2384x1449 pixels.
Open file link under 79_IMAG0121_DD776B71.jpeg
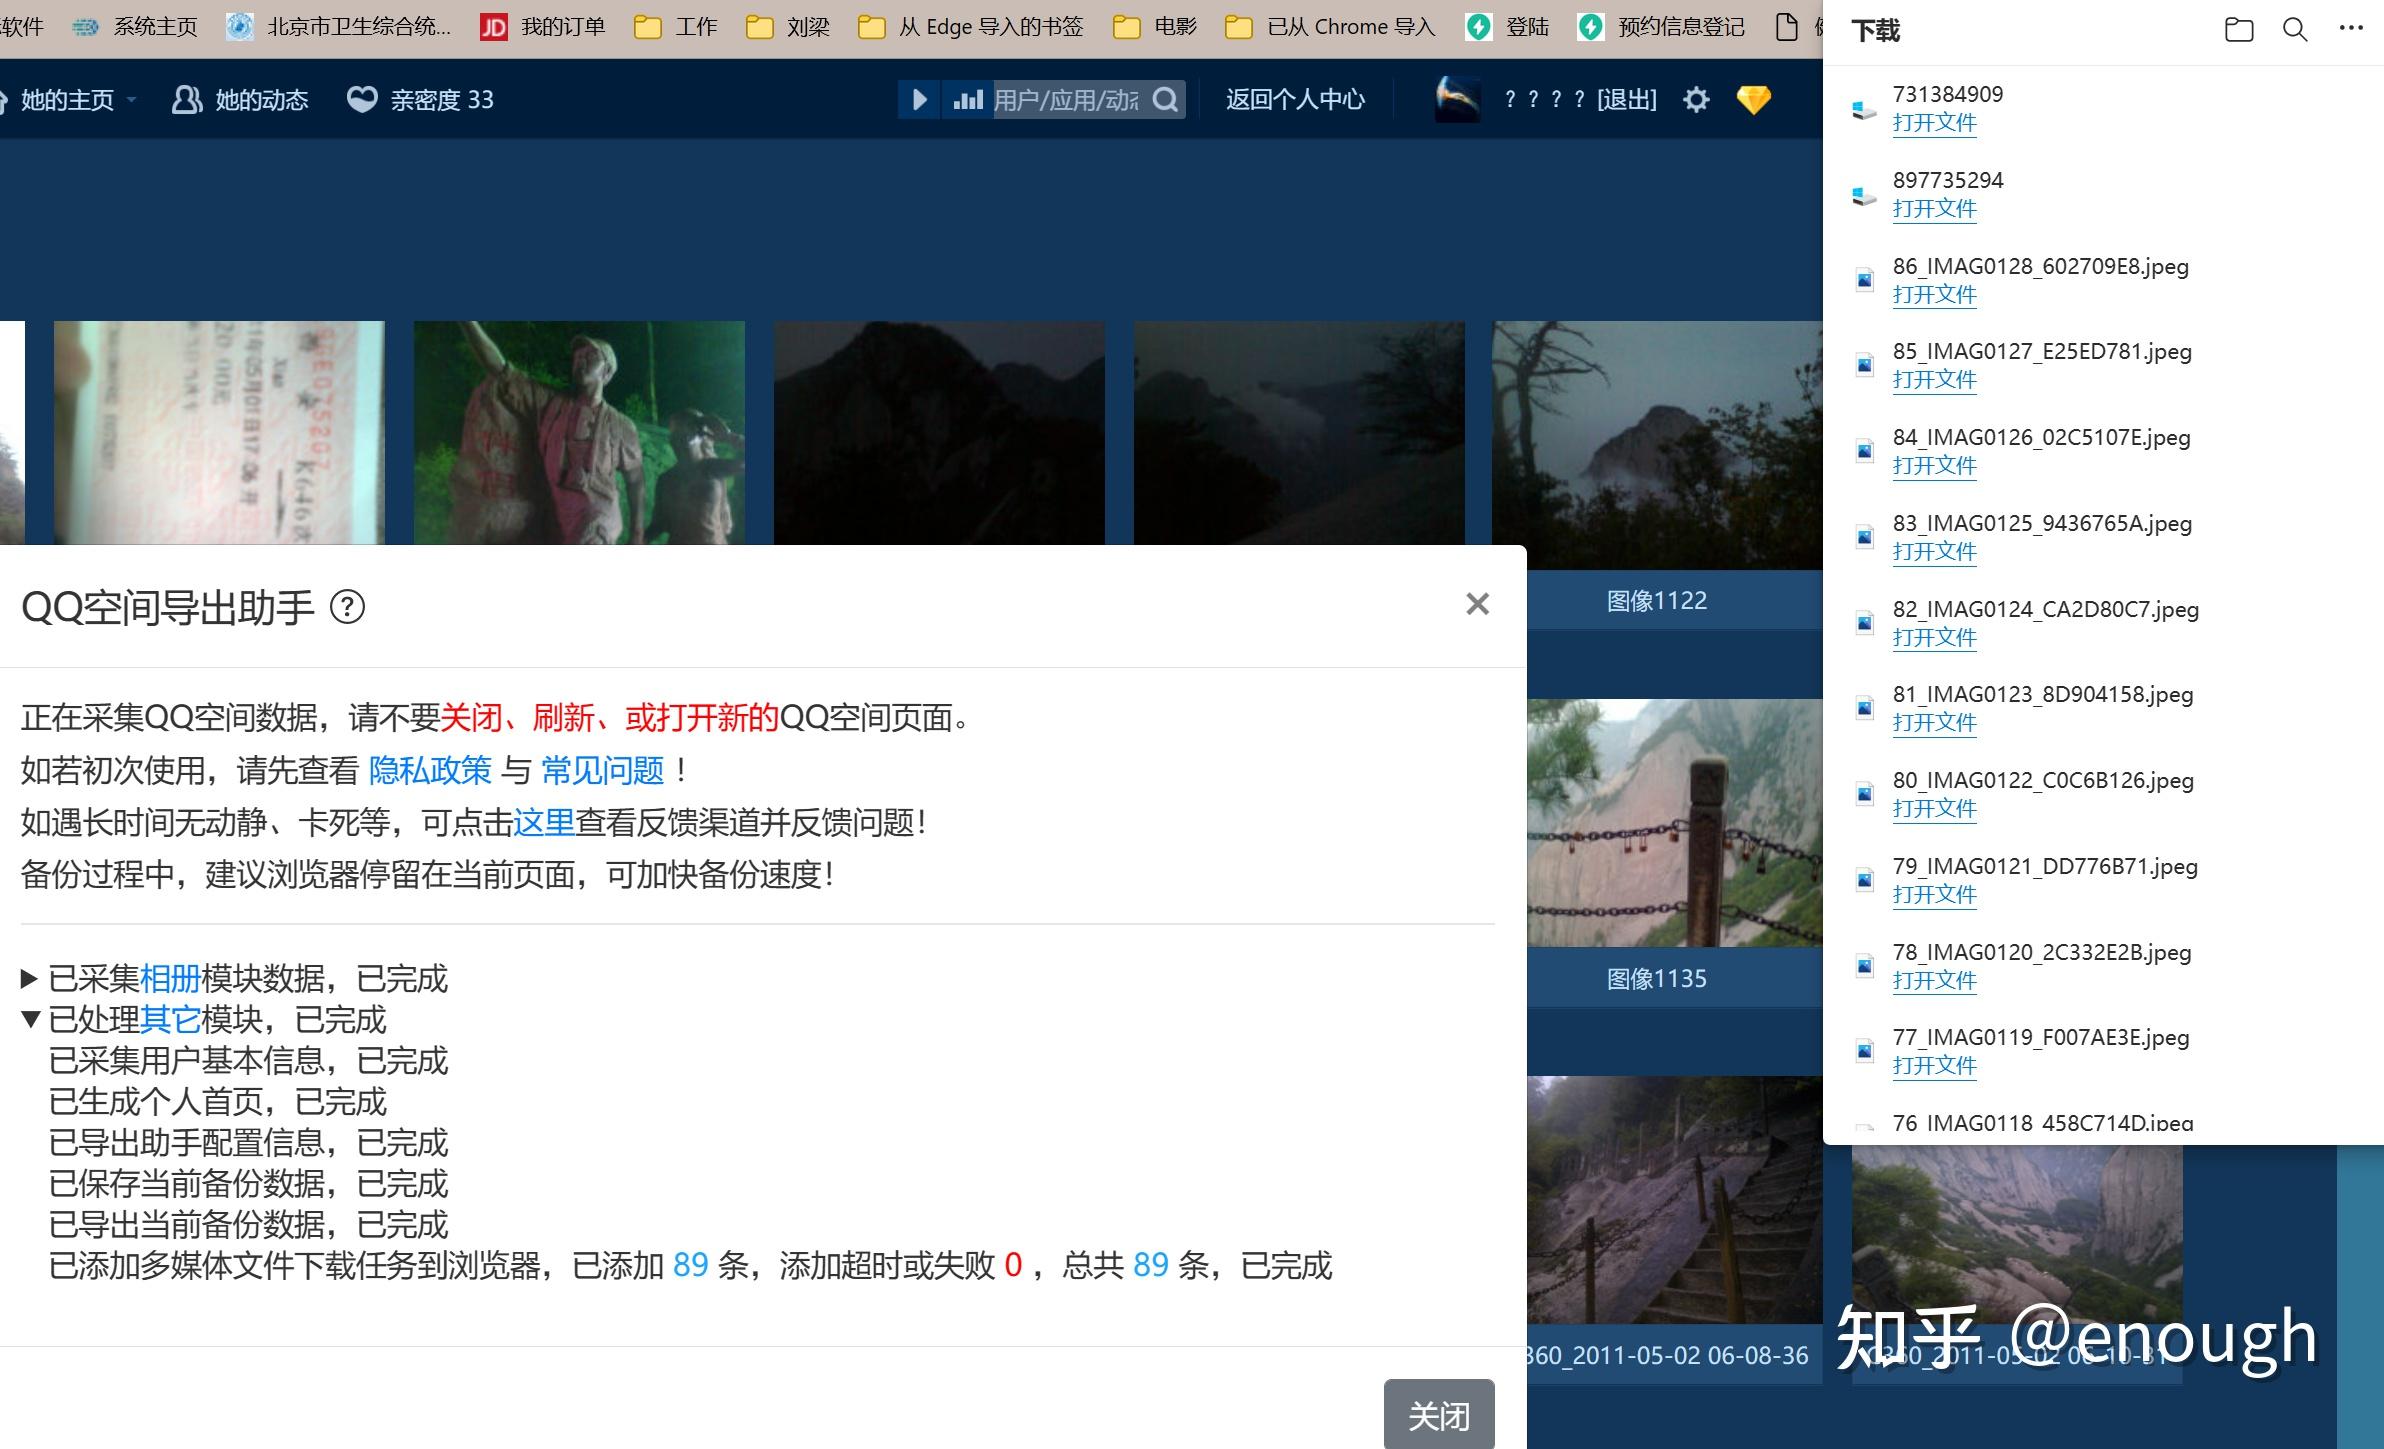[x=1934, y=895]
